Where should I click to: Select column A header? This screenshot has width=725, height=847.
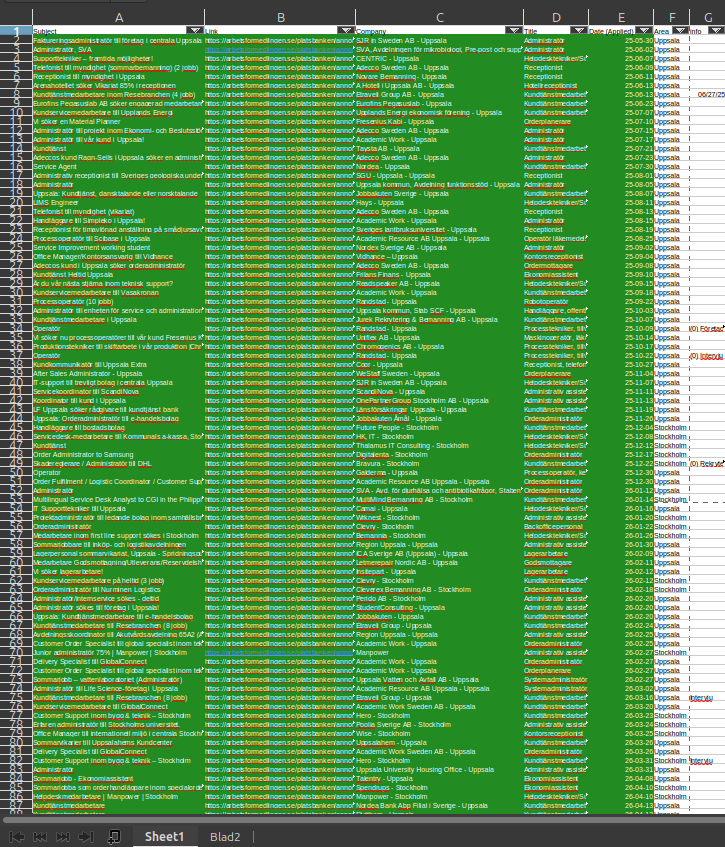[x=119, y=18]
